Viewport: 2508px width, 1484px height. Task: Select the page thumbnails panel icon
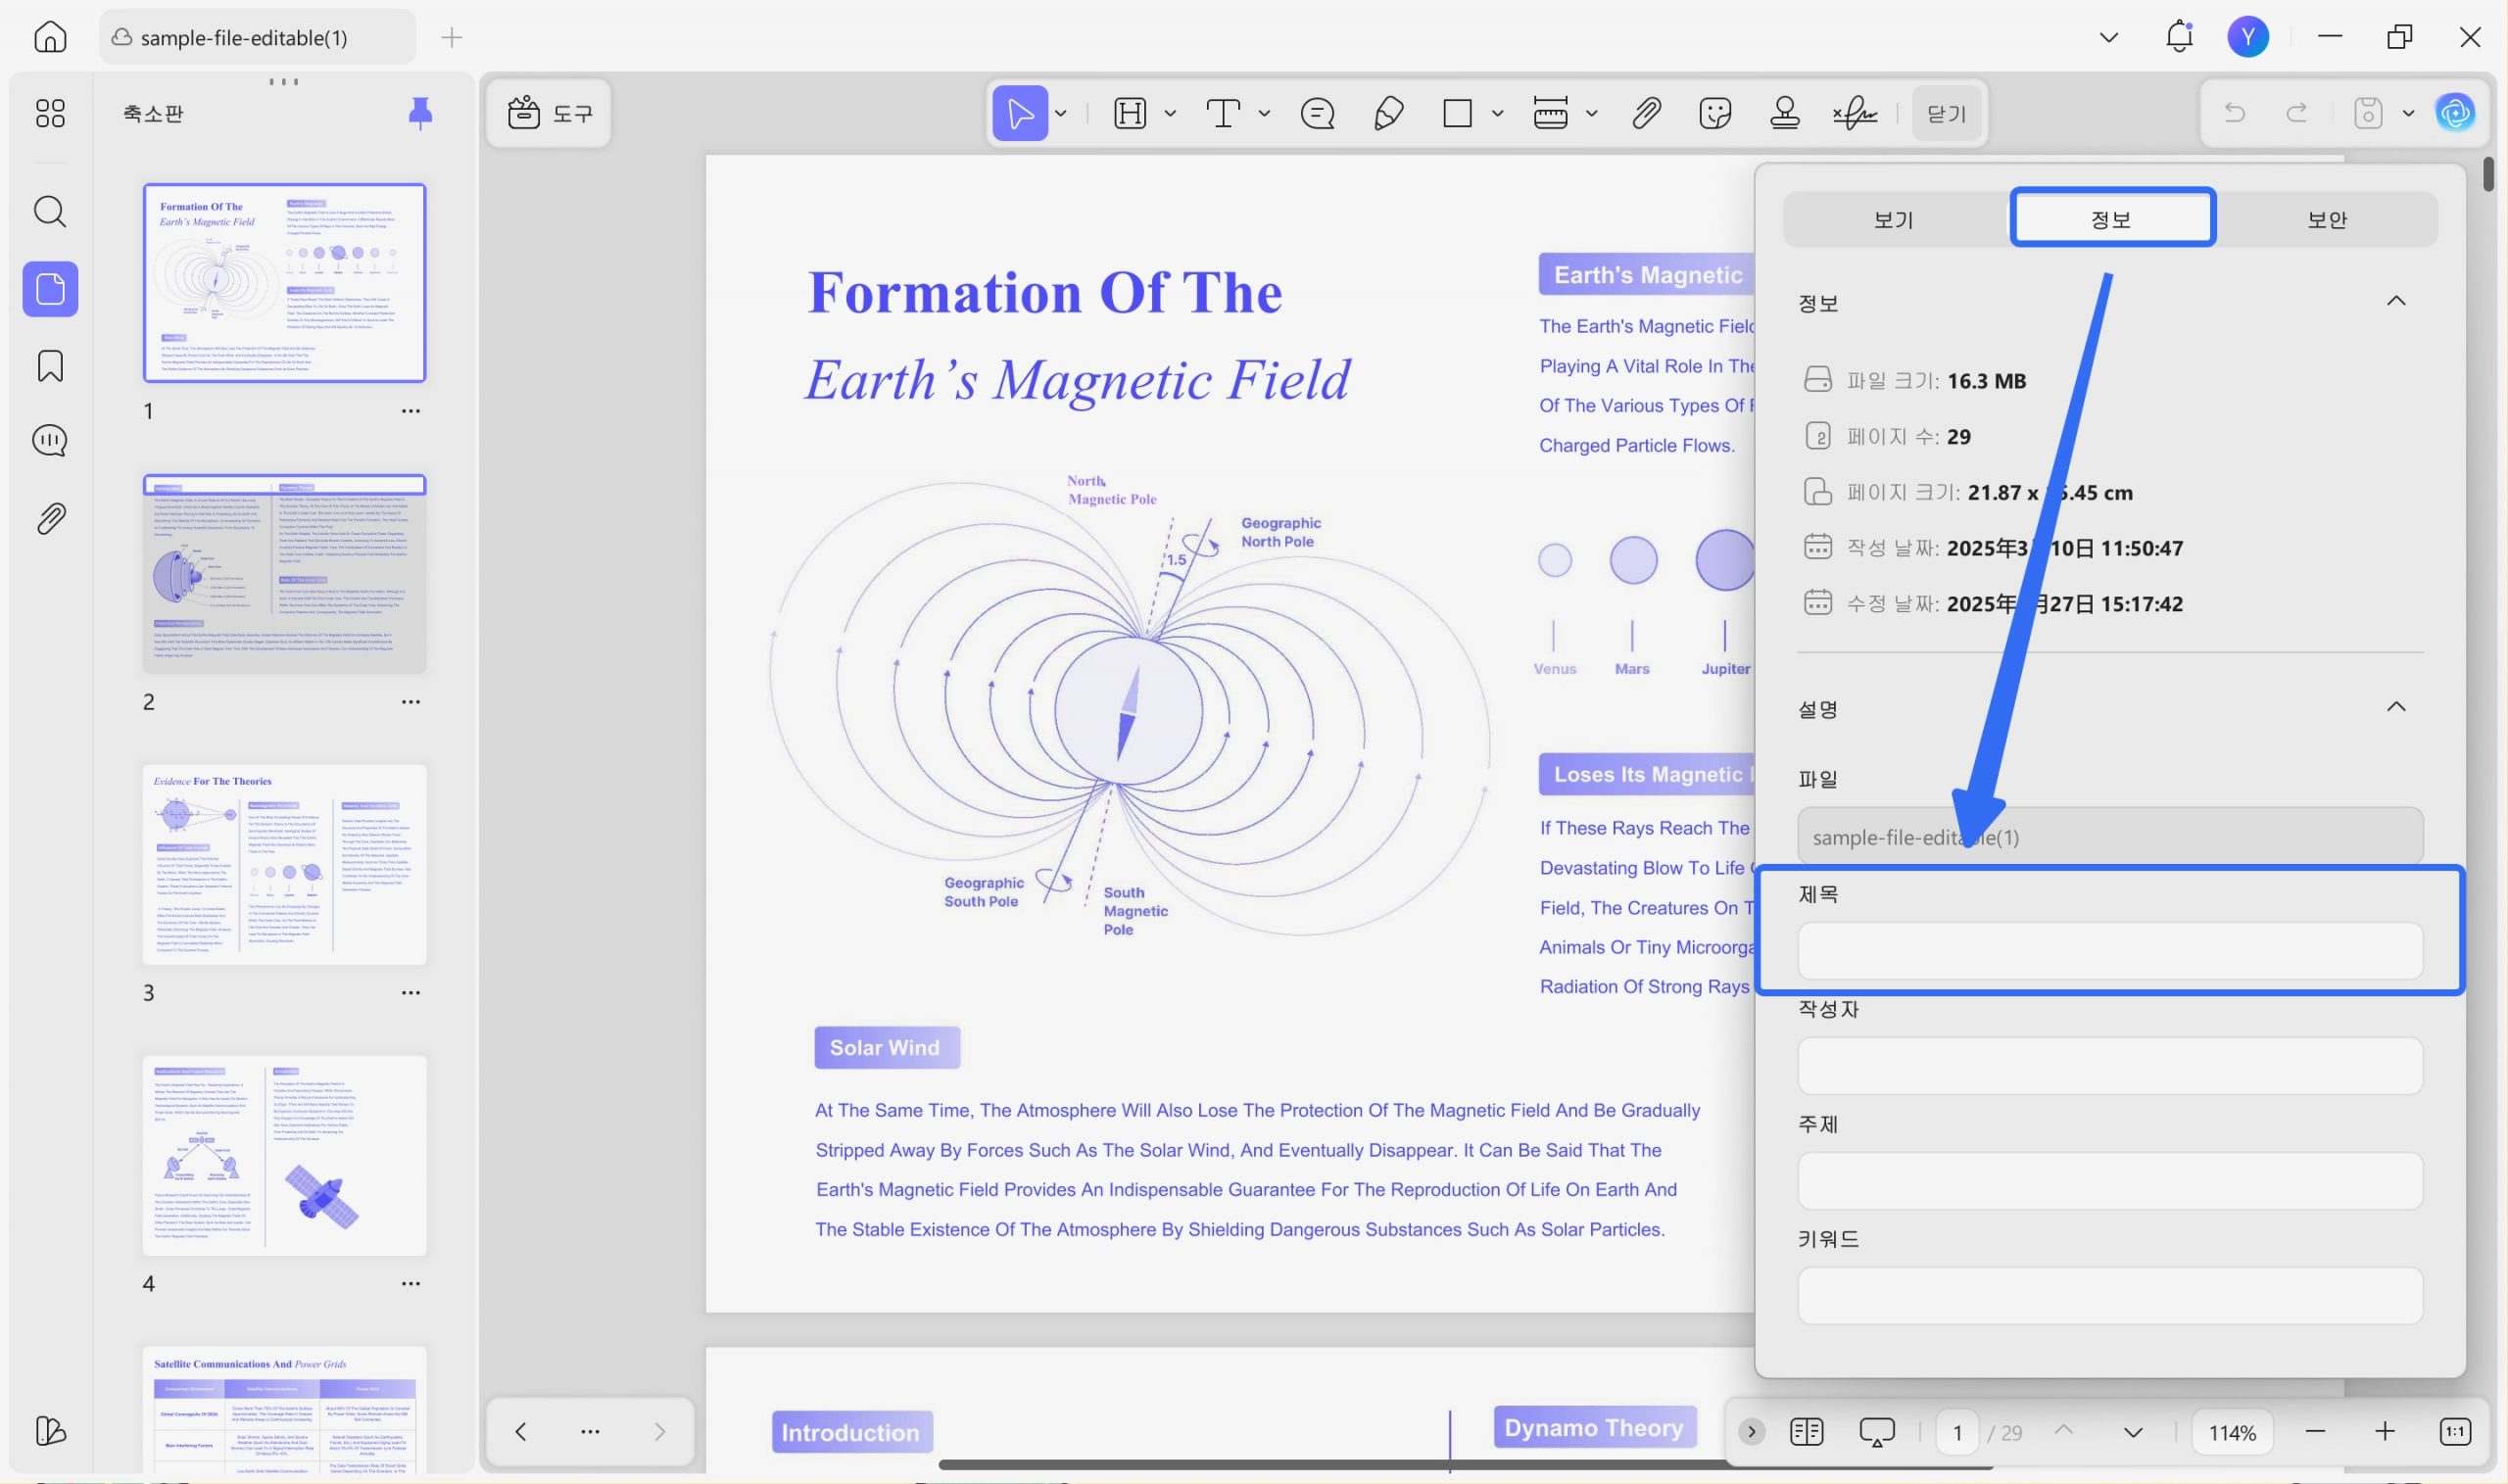tap(50, 289)
